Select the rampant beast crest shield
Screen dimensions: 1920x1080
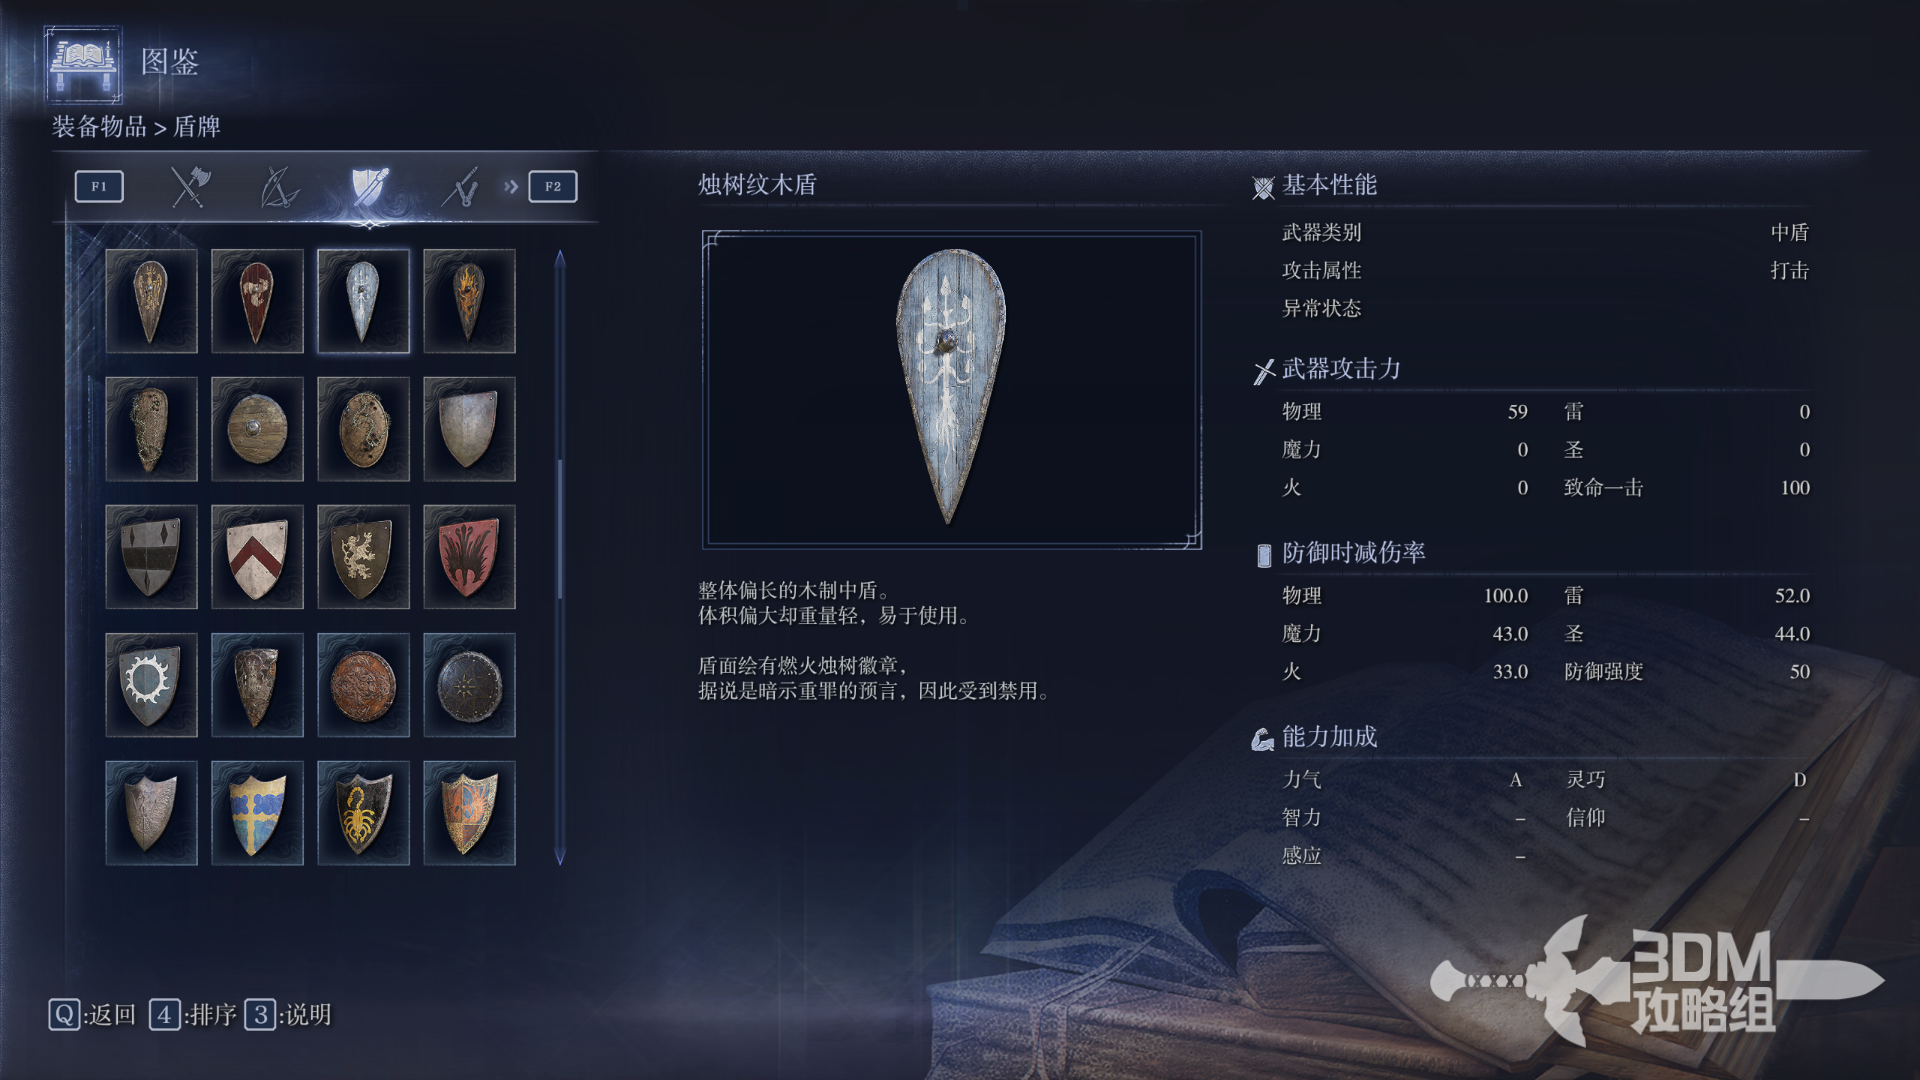(363, 557)
